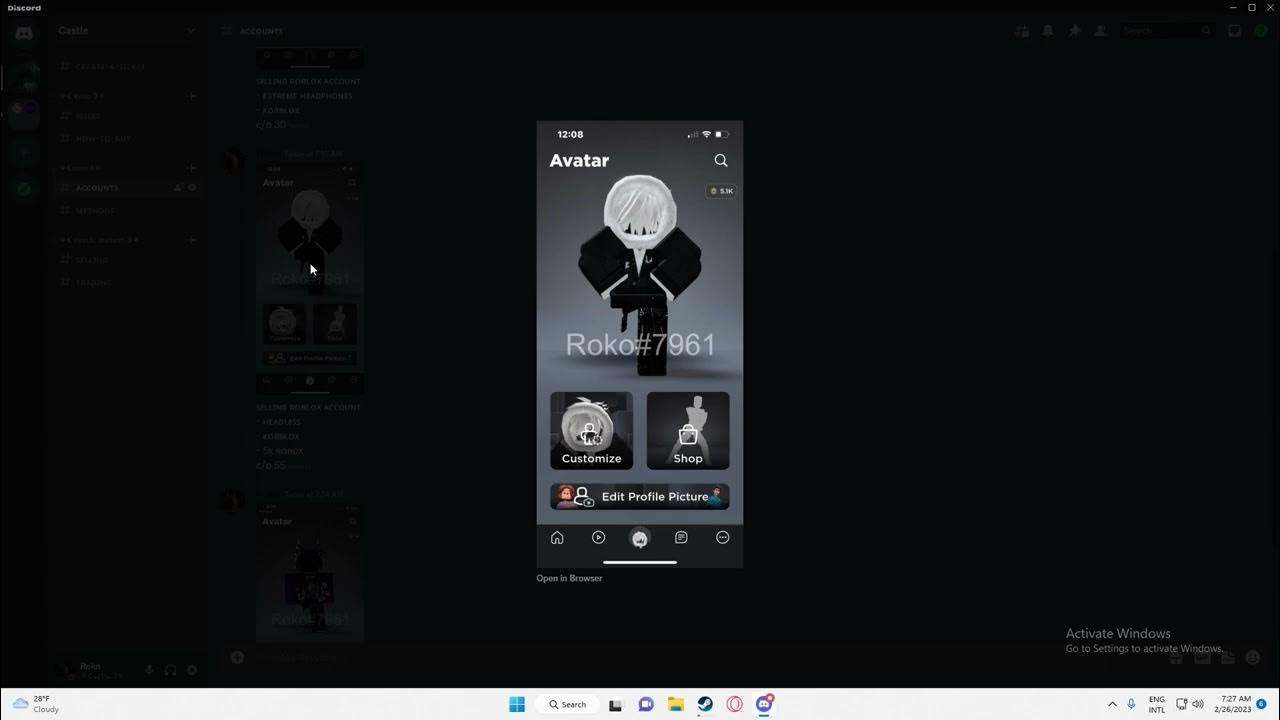Screen dimensions: 1280x720
Task: Click the plus attach button in message bar
Action: (237, 657)
